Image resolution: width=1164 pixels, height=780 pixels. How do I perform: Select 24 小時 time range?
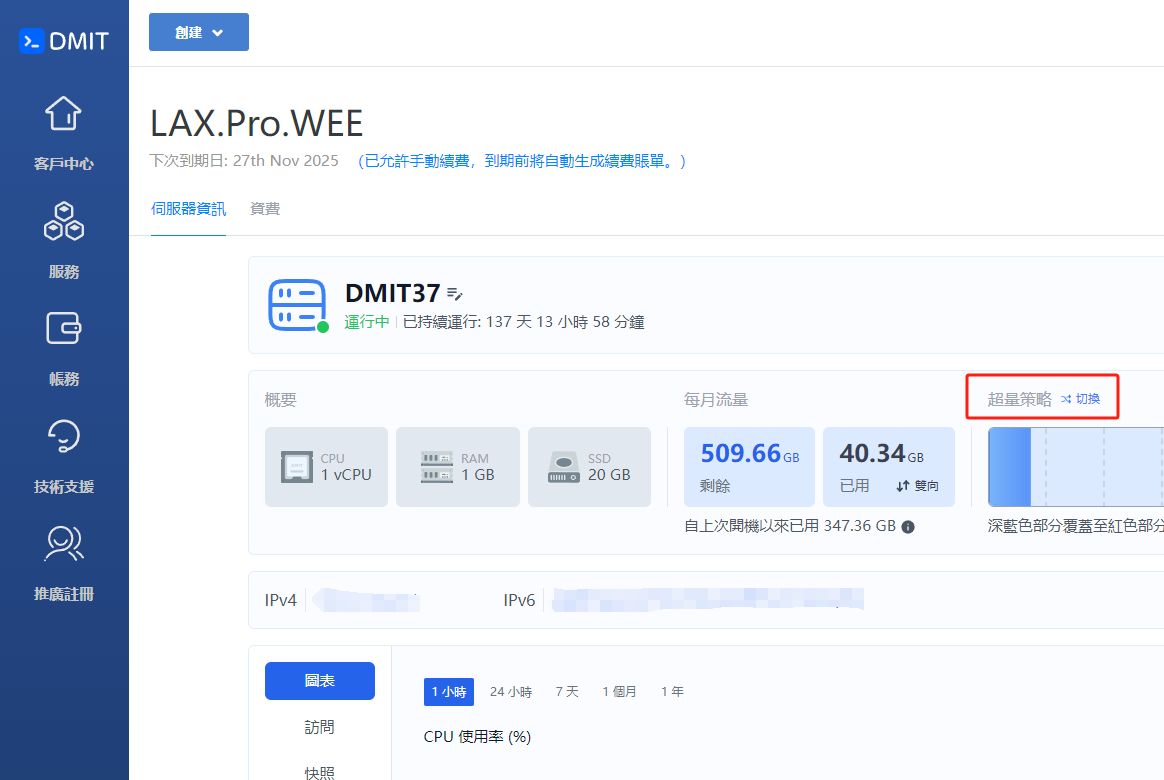pyautogui.click(x=511, y=692)
